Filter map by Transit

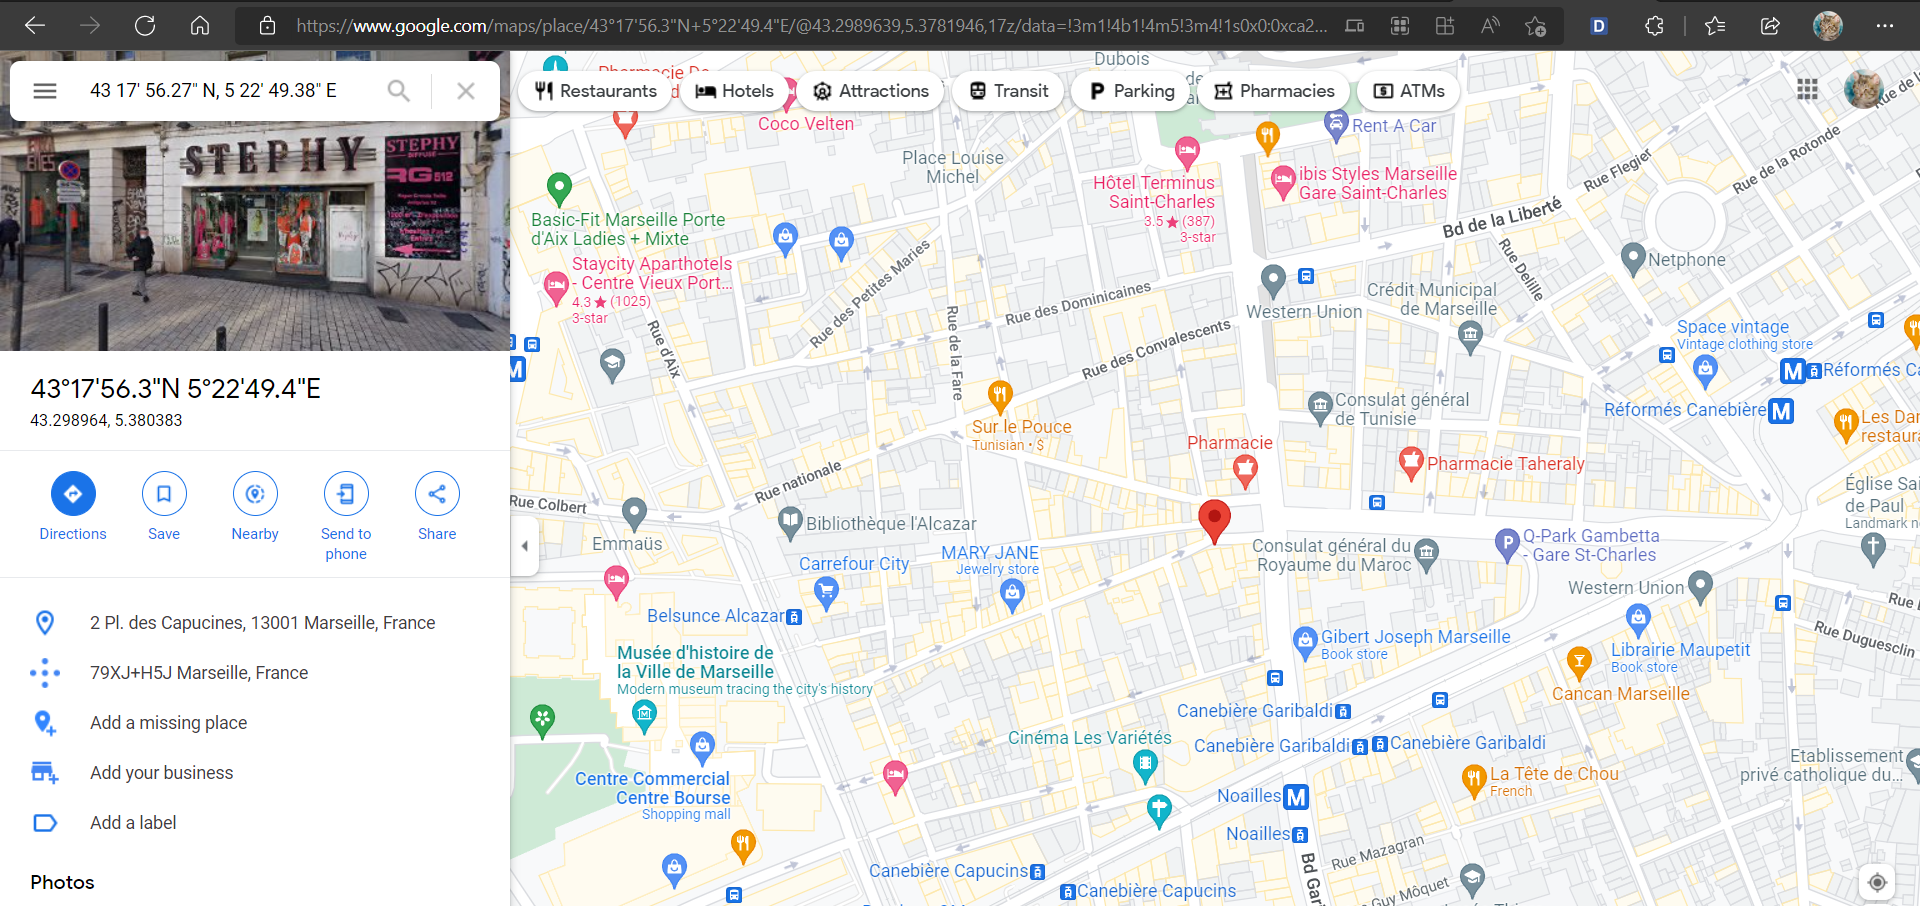click(x=1008, y=91)
